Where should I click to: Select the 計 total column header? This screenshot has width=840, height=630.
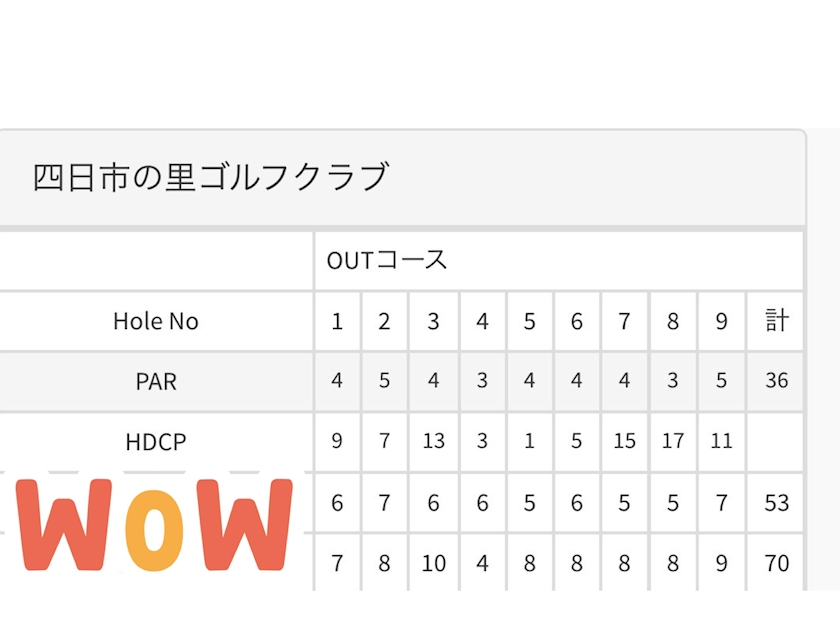coord(776,321)
